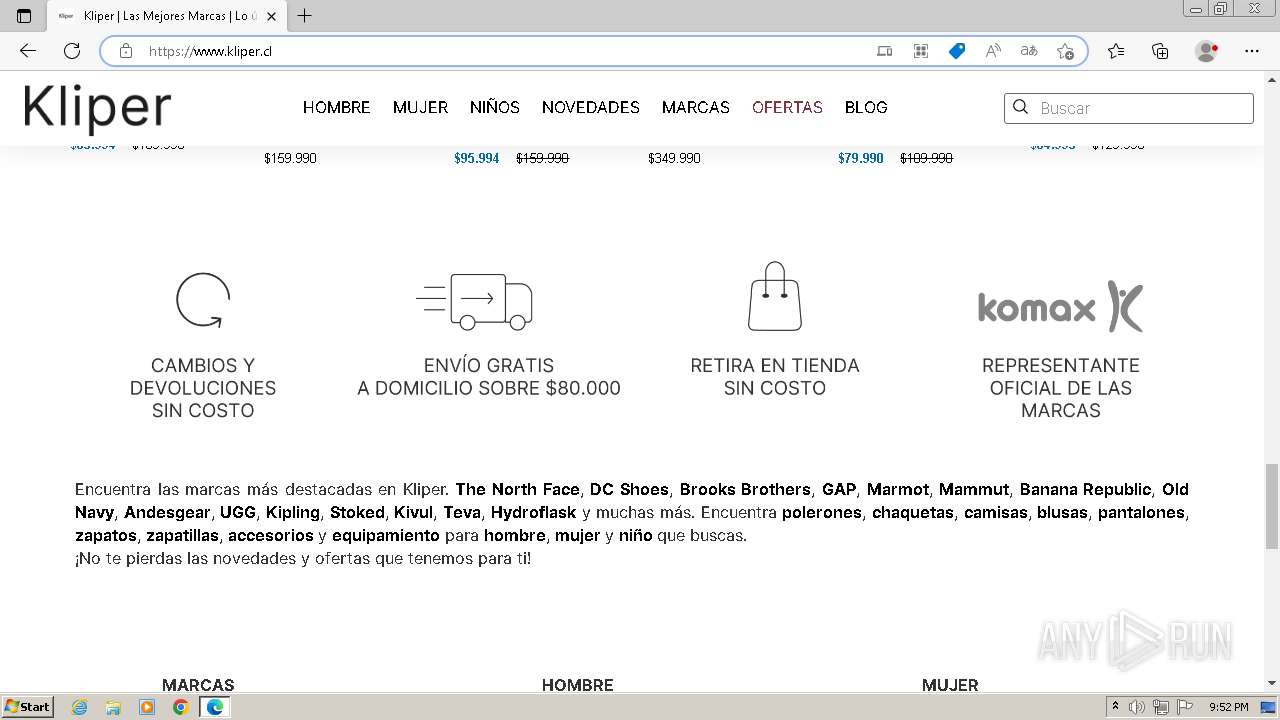Open the Banana Republic link
Screen dimensions: 1280x720
pyautogui.click(x=1085, y=489)
